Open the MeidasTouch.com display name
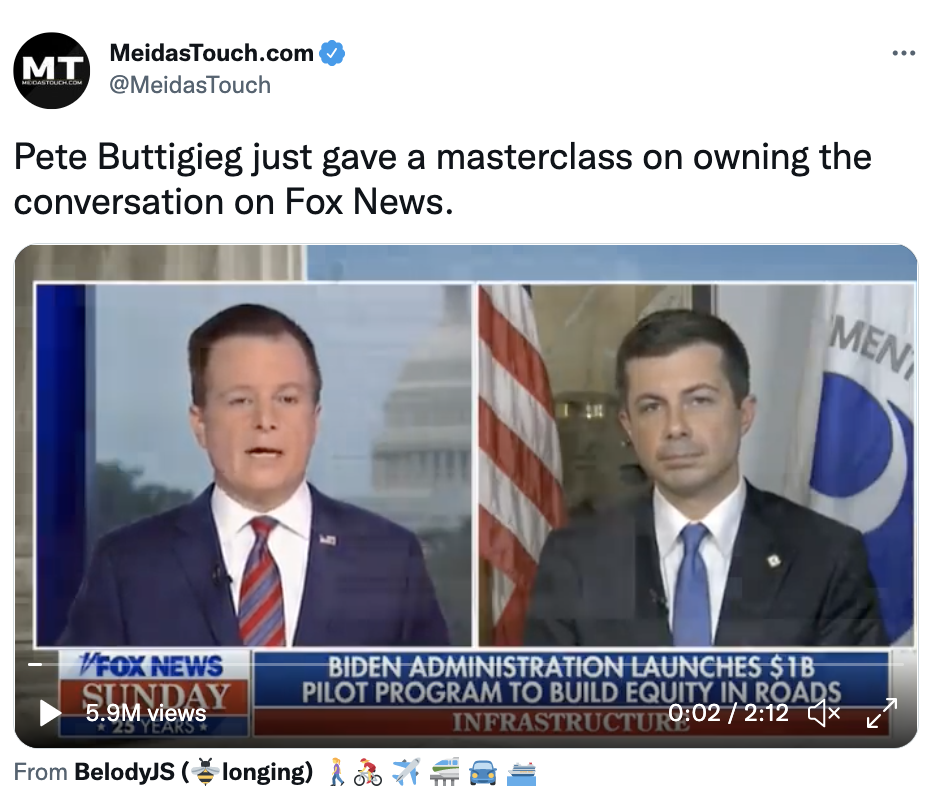The width and height of the screenshot is (940, 798). pyautogui.click(x=211, y=53)
